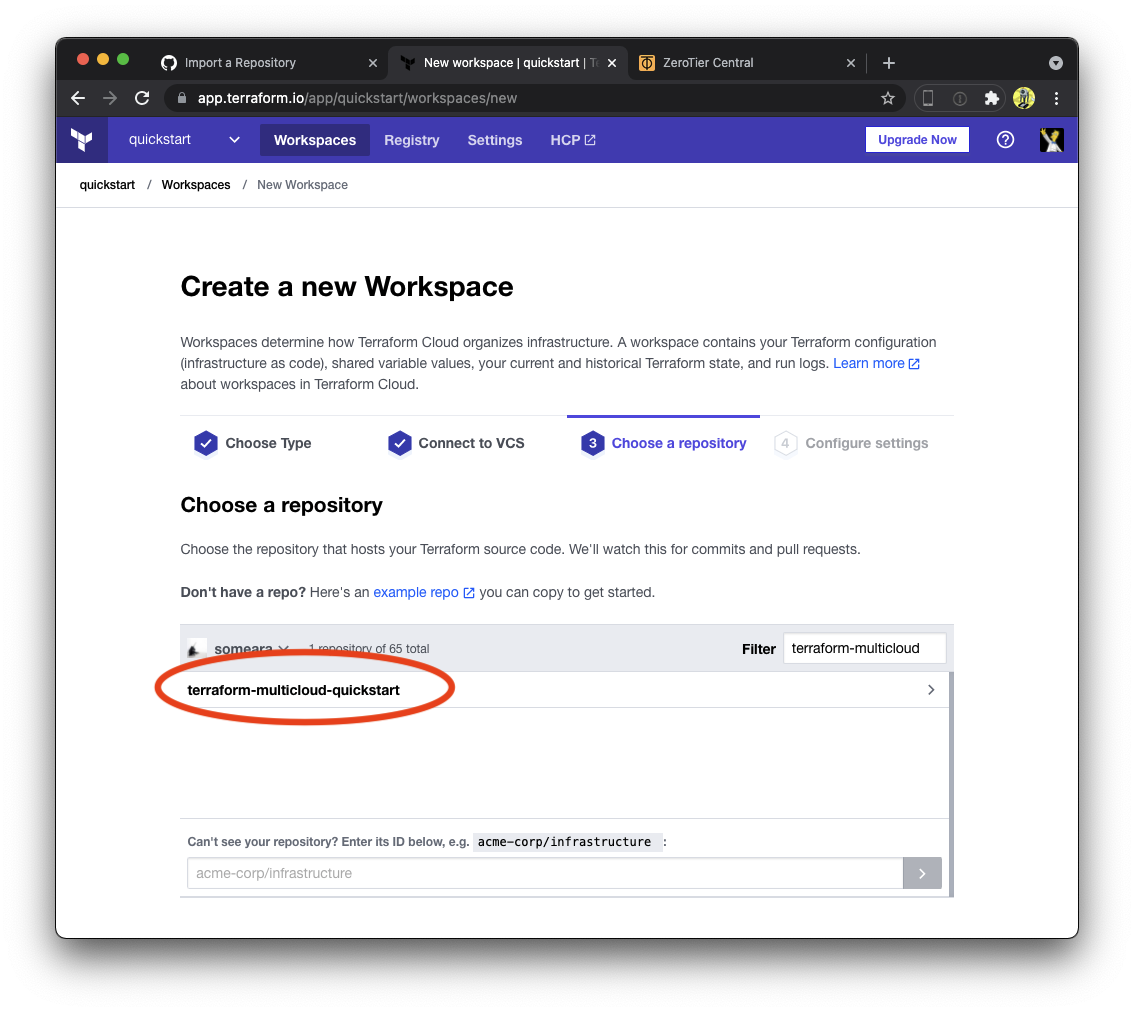Screen dimensions: 1134x1012
Task: Open the Registry nav item
Action: [412, 140]
